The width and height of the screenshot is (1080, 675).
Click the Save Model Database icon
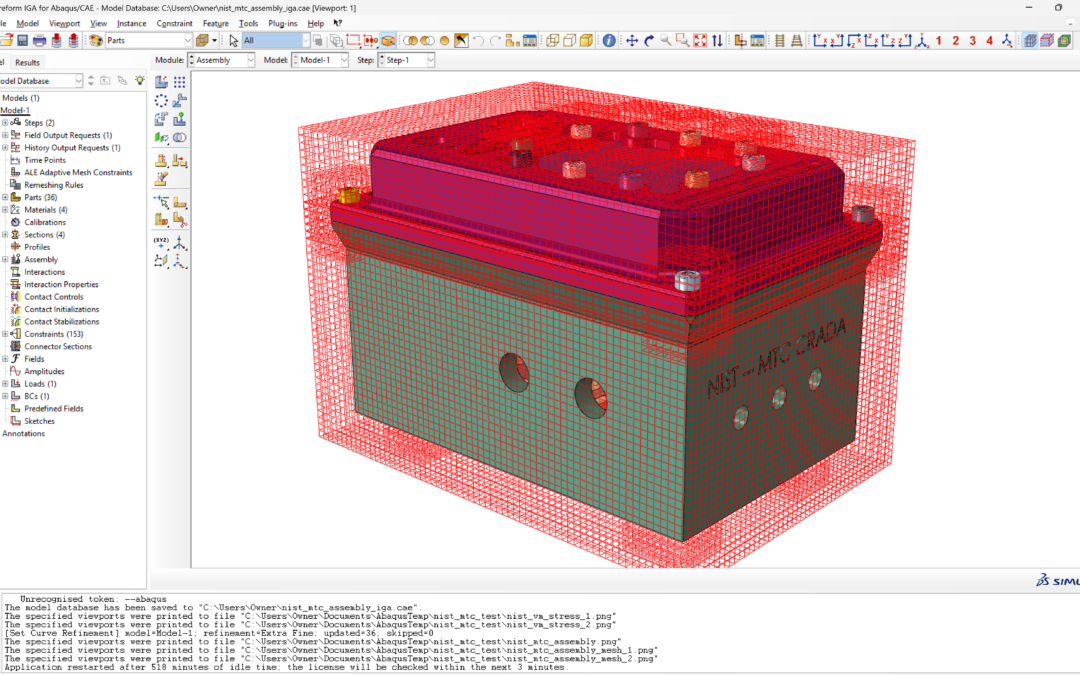coord(23,41)
